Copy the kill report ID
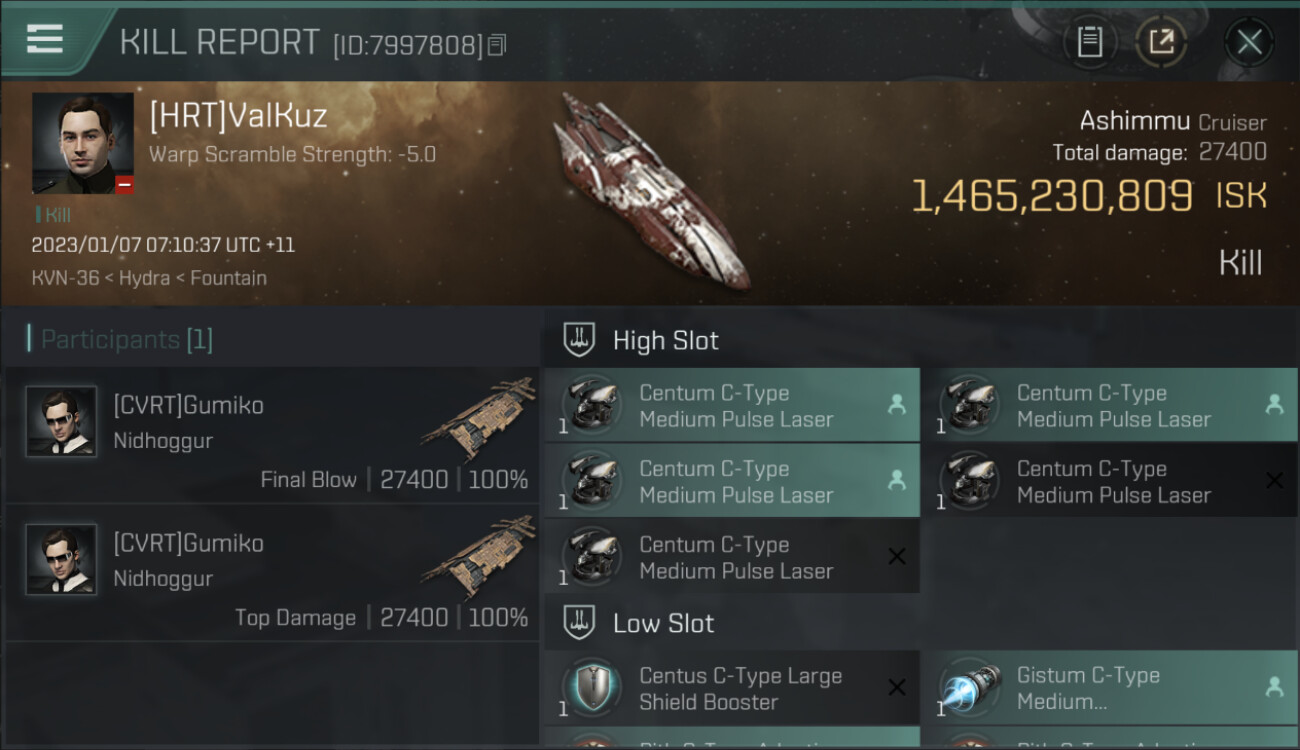The width and height of the screenshot is (1300, 750). pyautogui.click(x=498, y=45)
